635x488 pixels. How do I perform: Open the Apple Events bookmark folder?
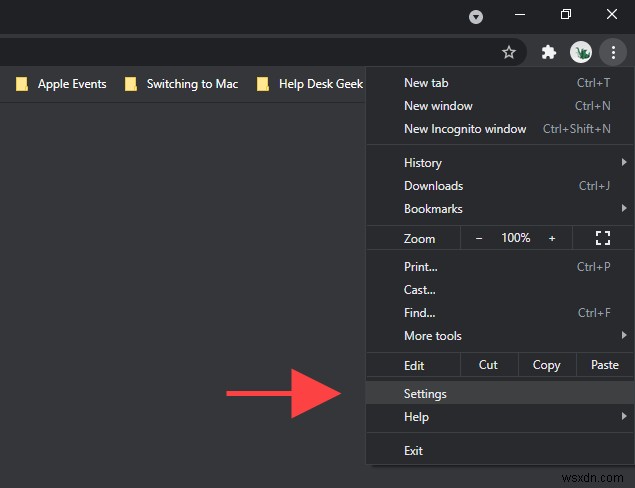pos(62,84)
